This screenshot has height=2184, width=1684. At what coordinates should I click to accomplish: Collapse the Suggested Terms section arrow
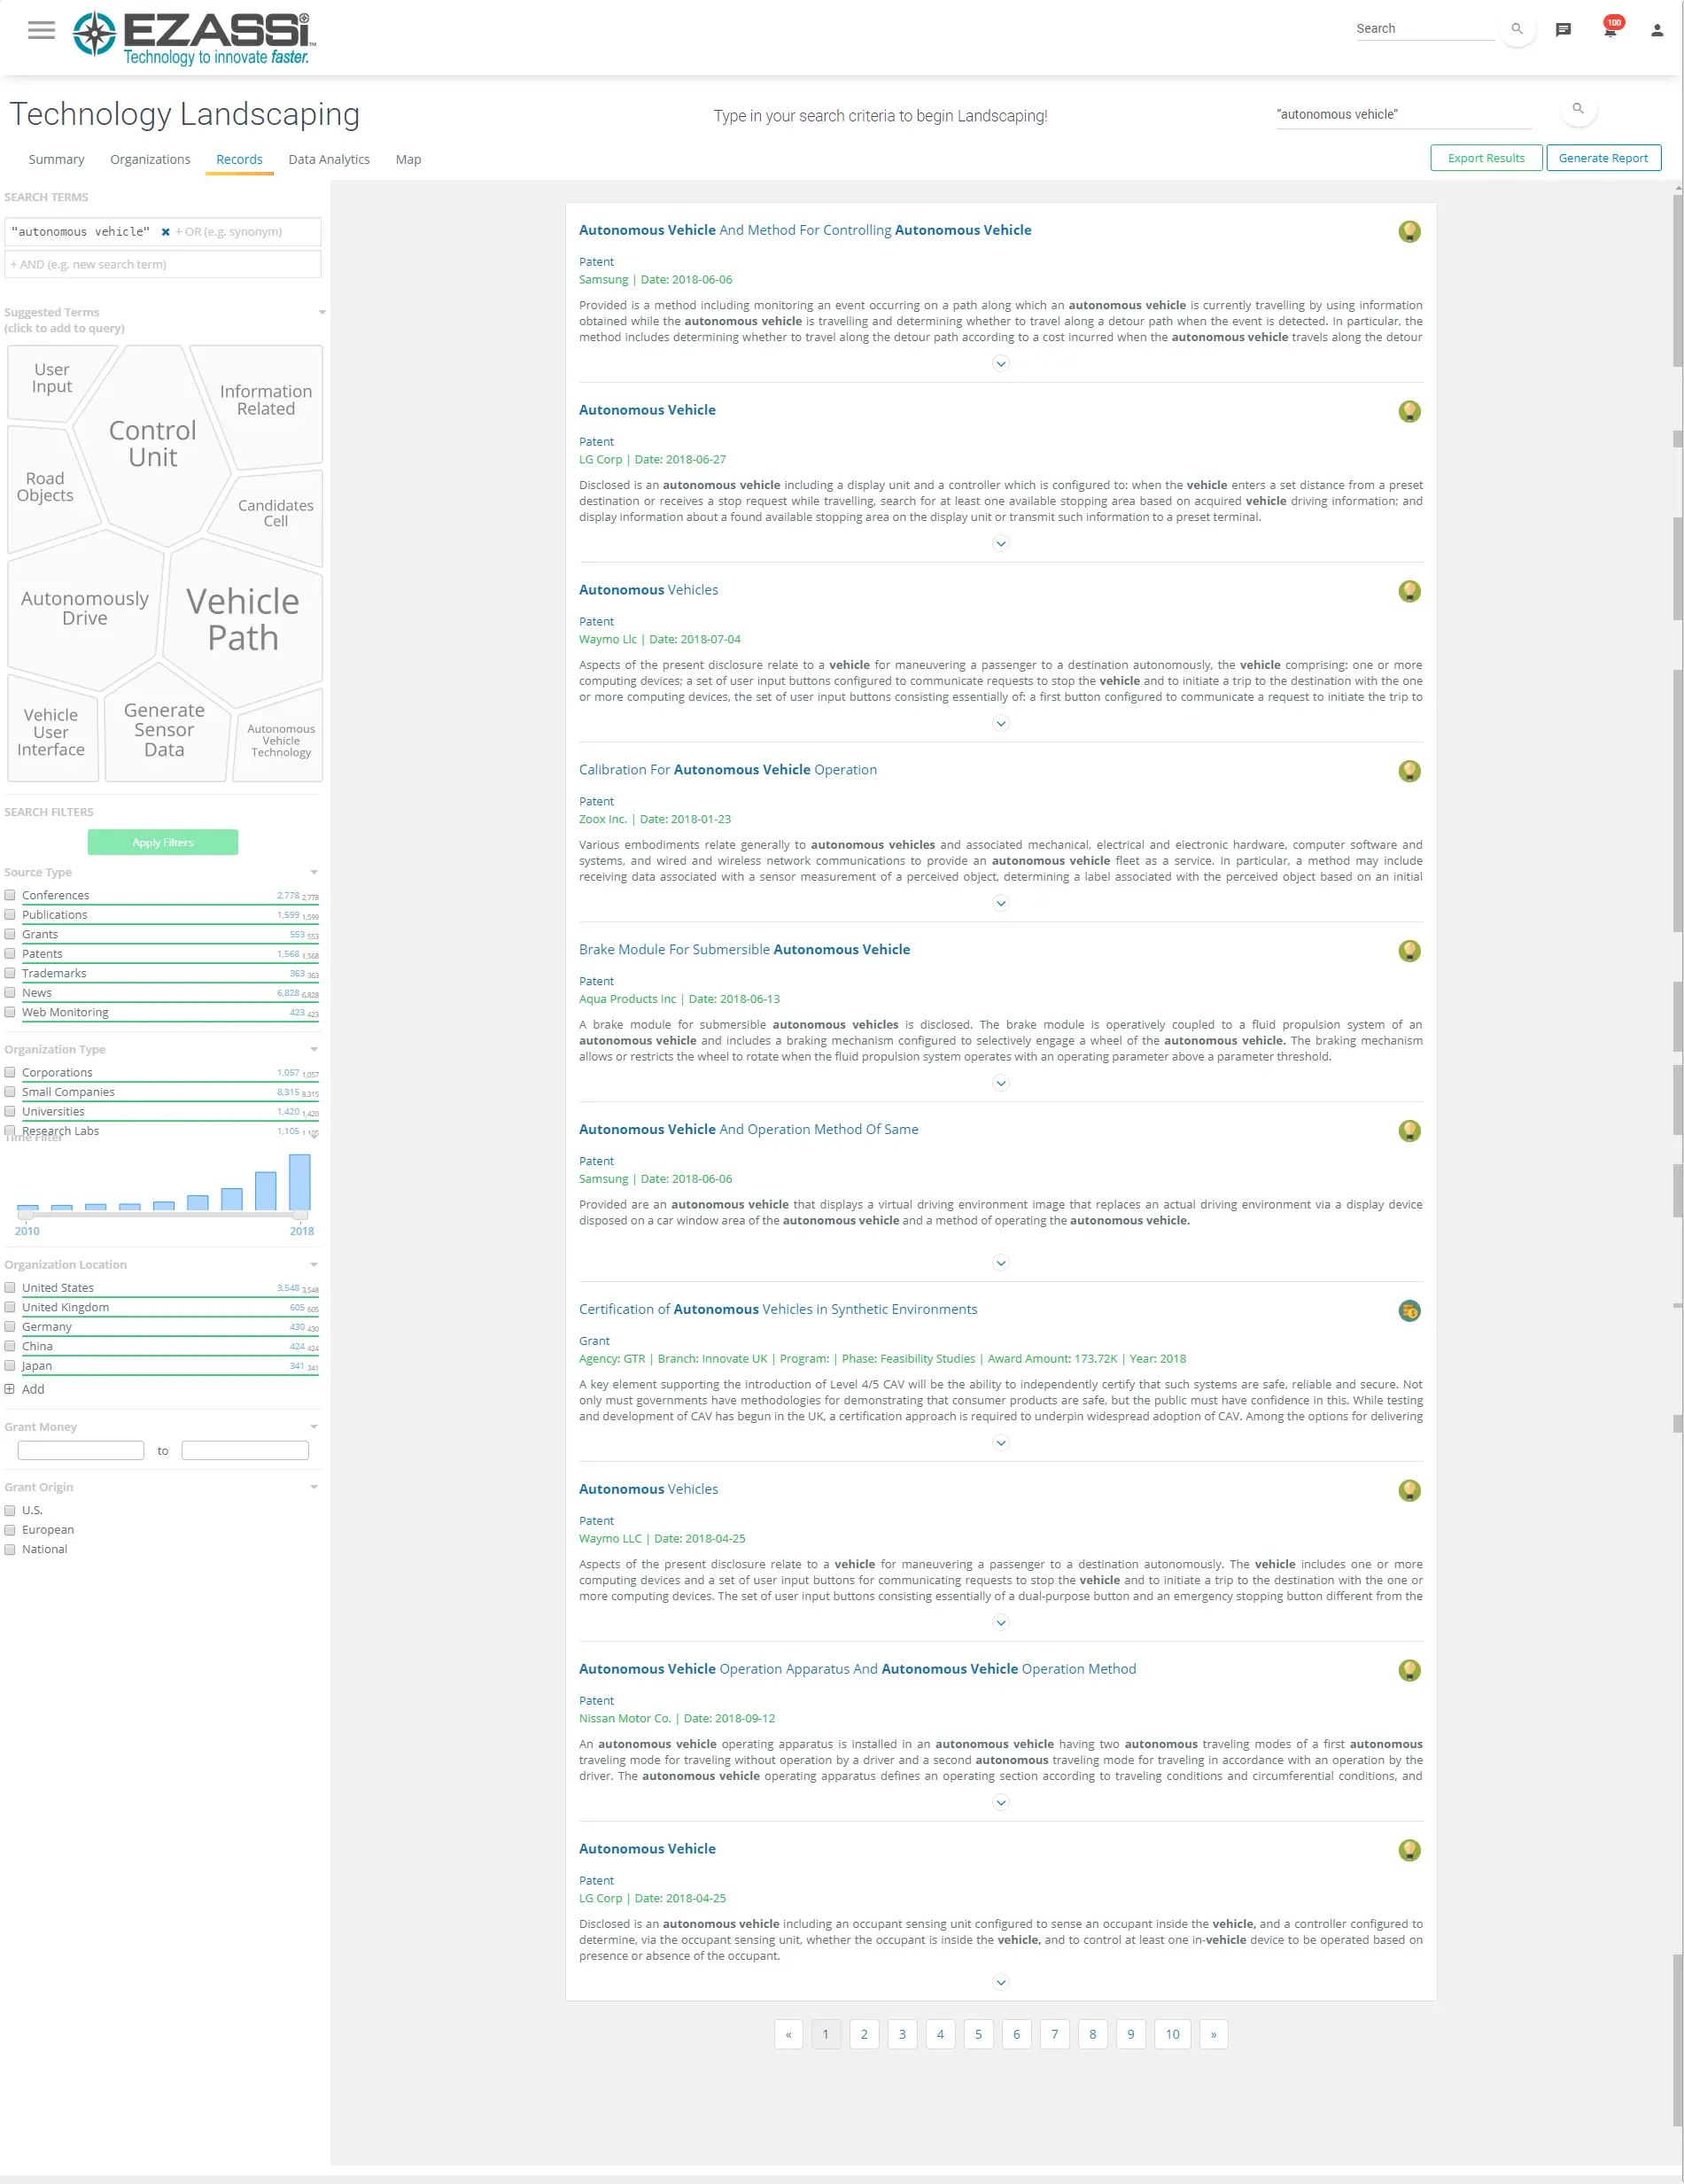(x=322, y=313)
